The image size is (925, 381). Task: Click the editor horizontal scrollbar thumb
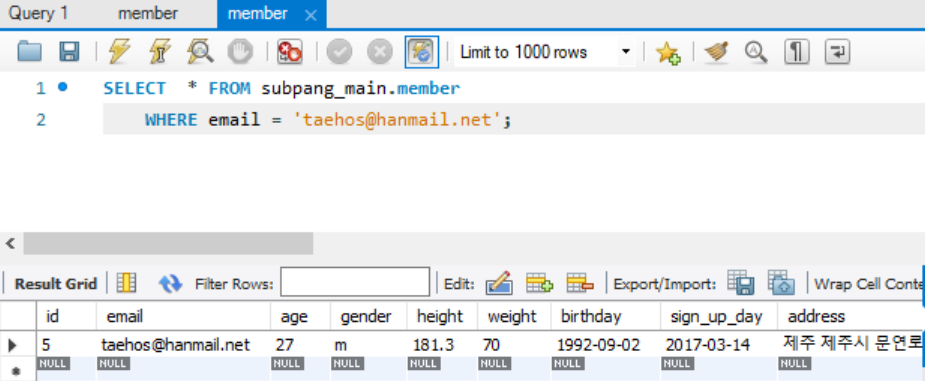coord(168,243)
